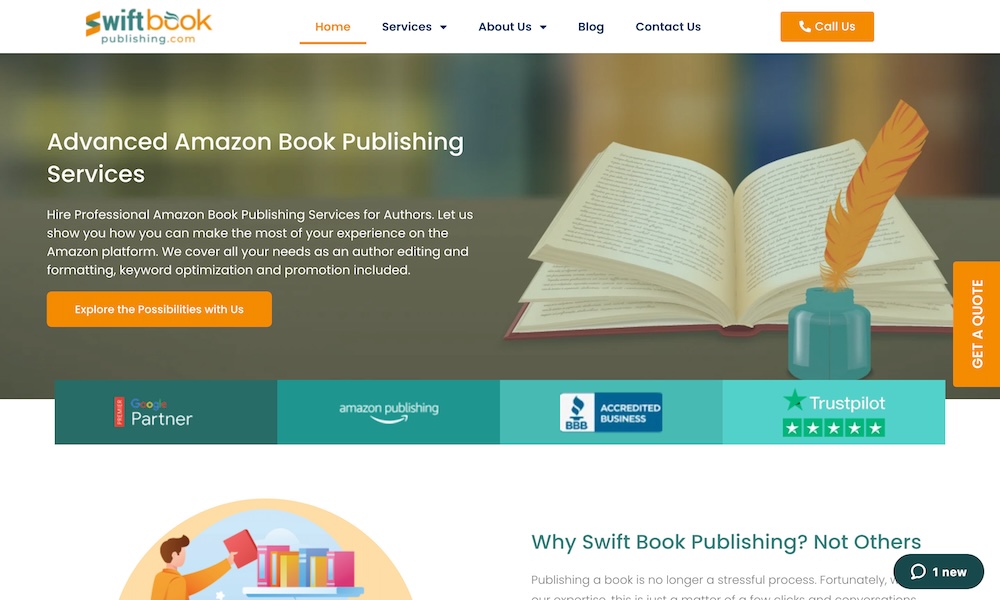Click the BBB Accredited Business badge

pos(610,413)
